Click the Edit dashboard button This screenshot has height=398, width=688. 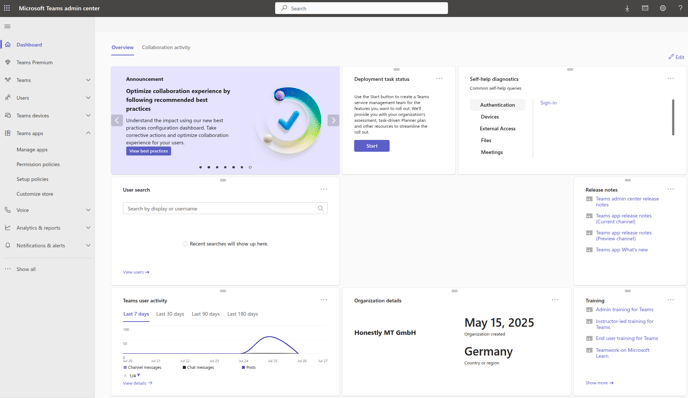[676, 57]
